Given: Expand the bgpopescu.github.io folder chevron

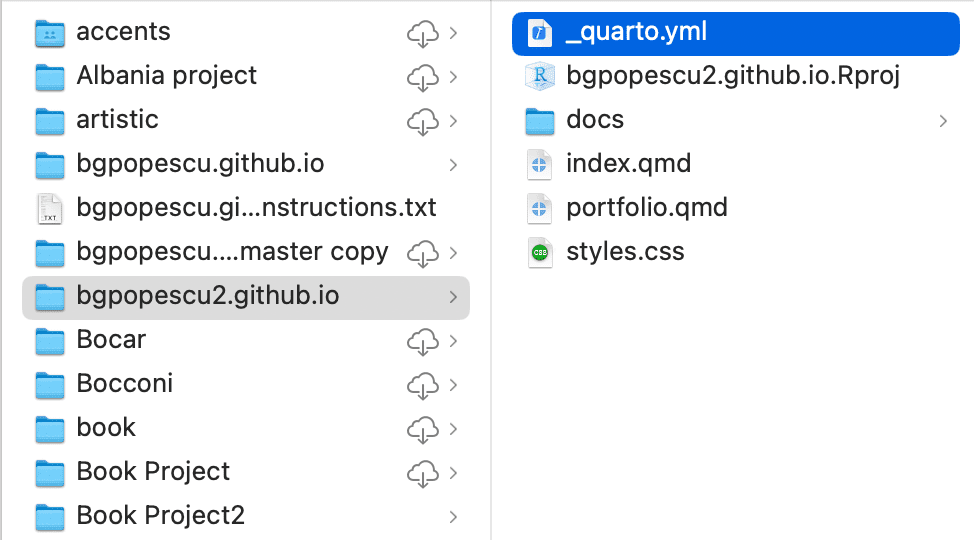Looking at the screenshot, I should (454, 164).
